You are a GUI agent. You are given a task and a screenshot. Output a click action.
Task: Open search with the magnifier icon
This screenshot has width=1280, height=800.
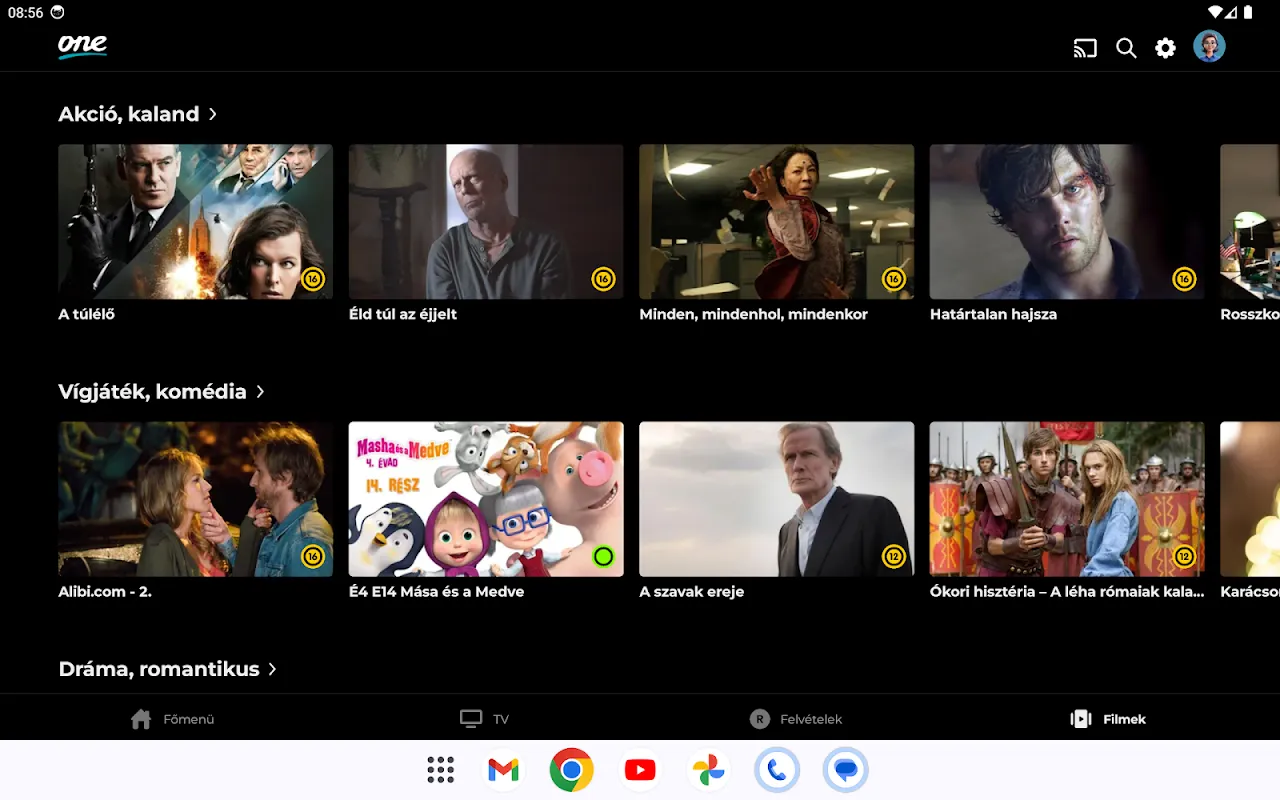click(x=1126, y=48)
